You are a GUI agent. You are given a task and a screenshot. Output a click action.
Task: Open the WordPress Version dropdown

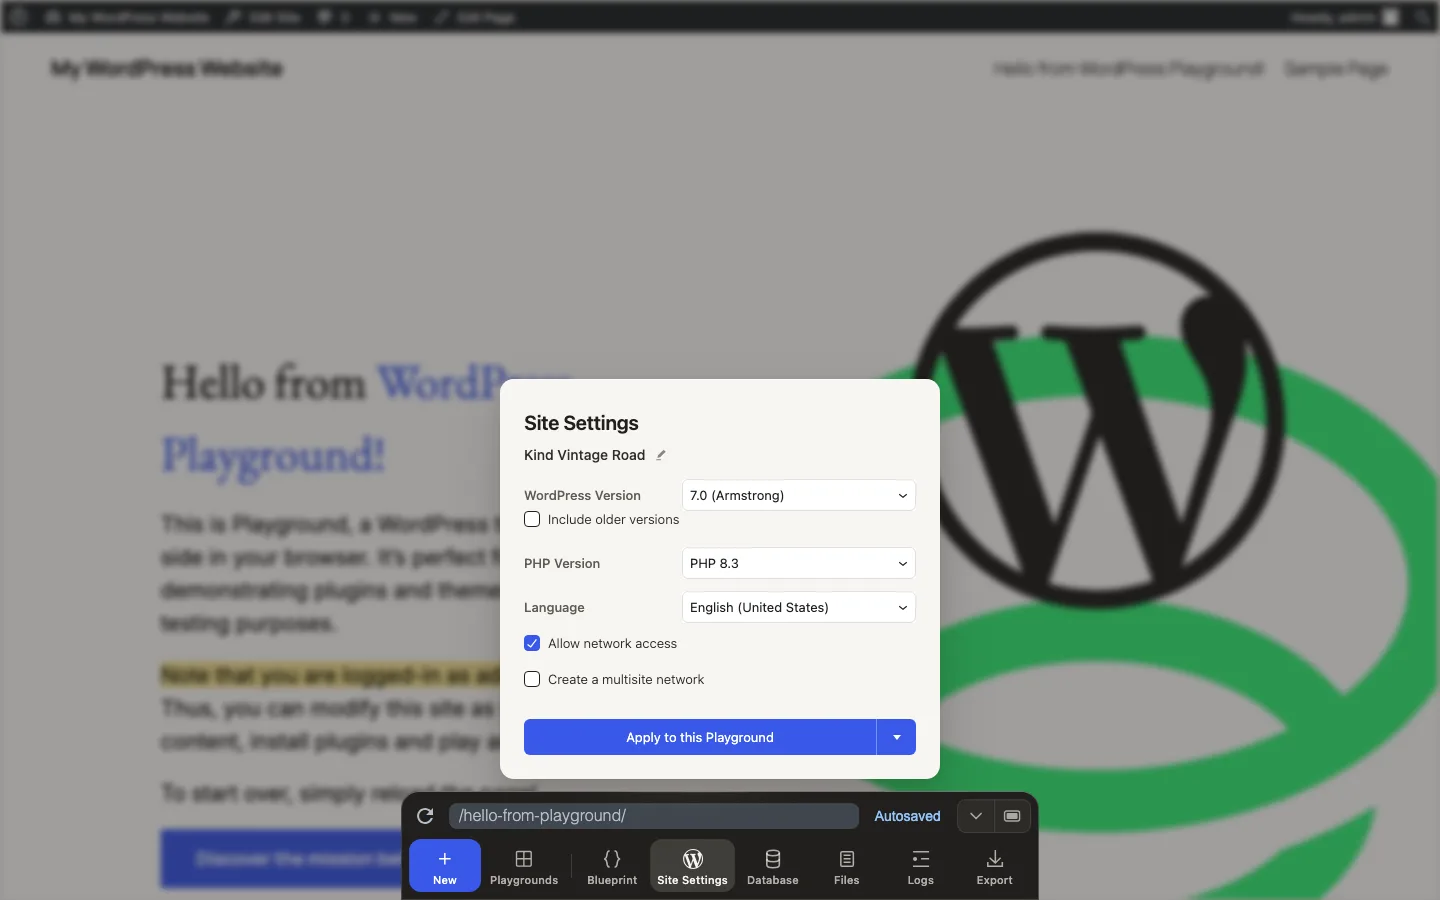[x=799, y=495]
